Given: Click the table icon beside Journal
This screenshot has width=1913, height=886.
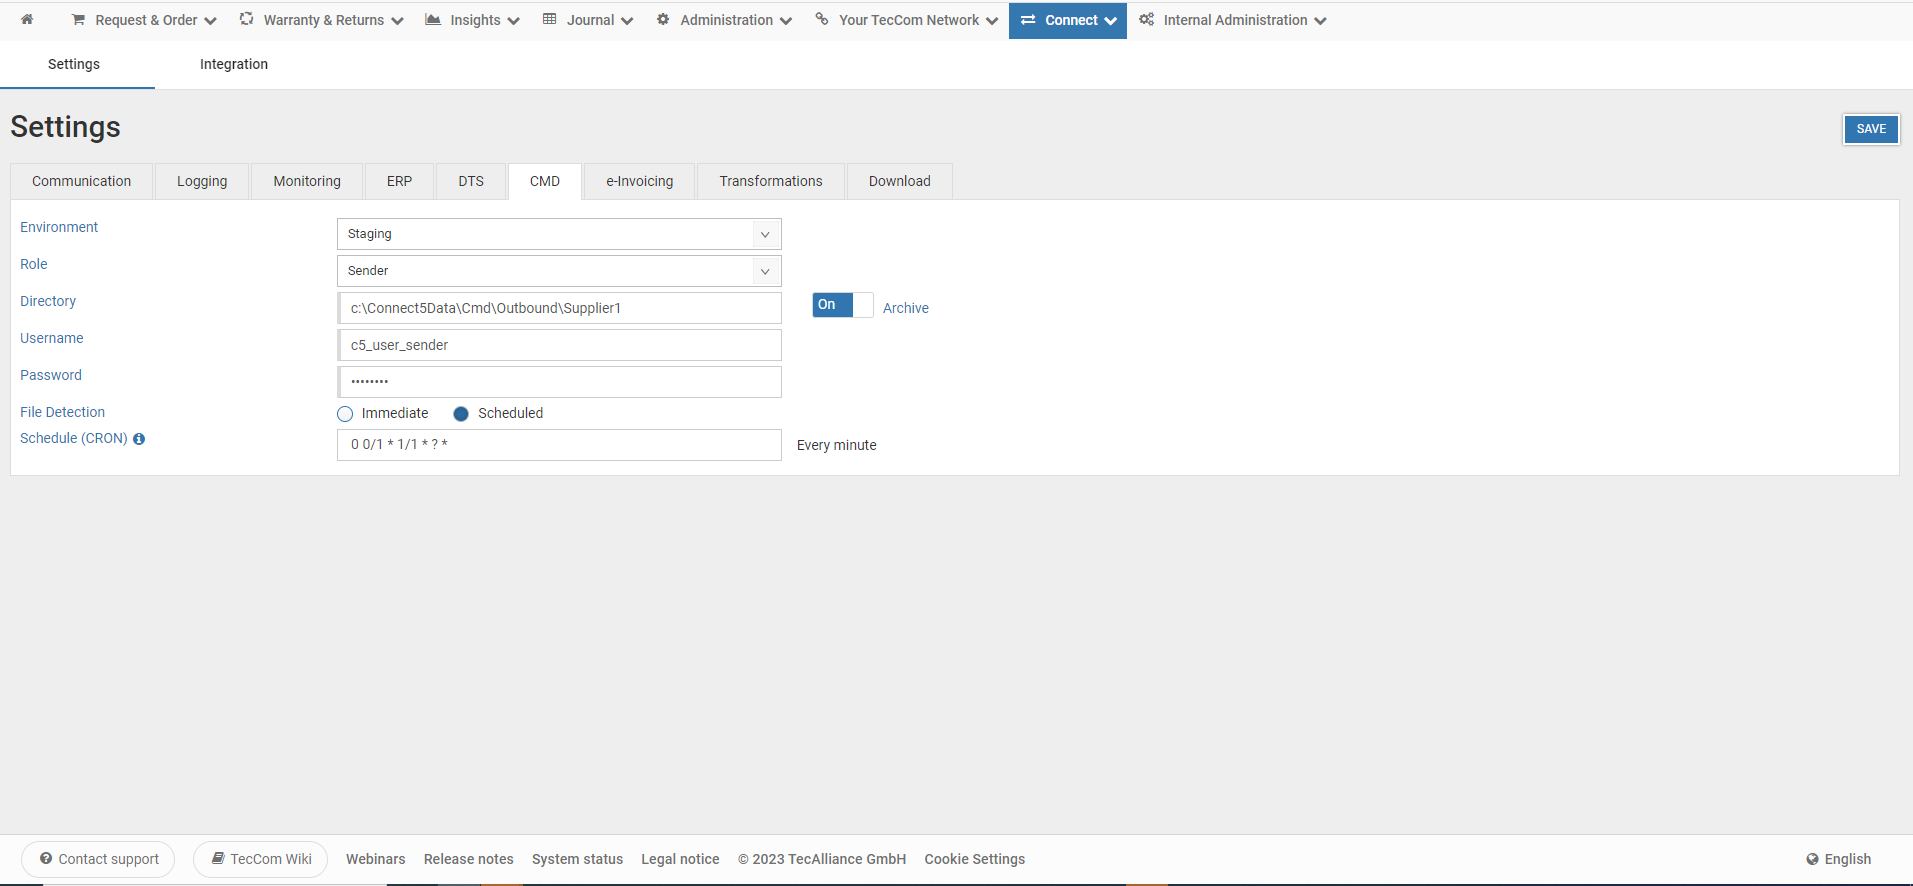Looking at the screenshot, I should [549, 20].
